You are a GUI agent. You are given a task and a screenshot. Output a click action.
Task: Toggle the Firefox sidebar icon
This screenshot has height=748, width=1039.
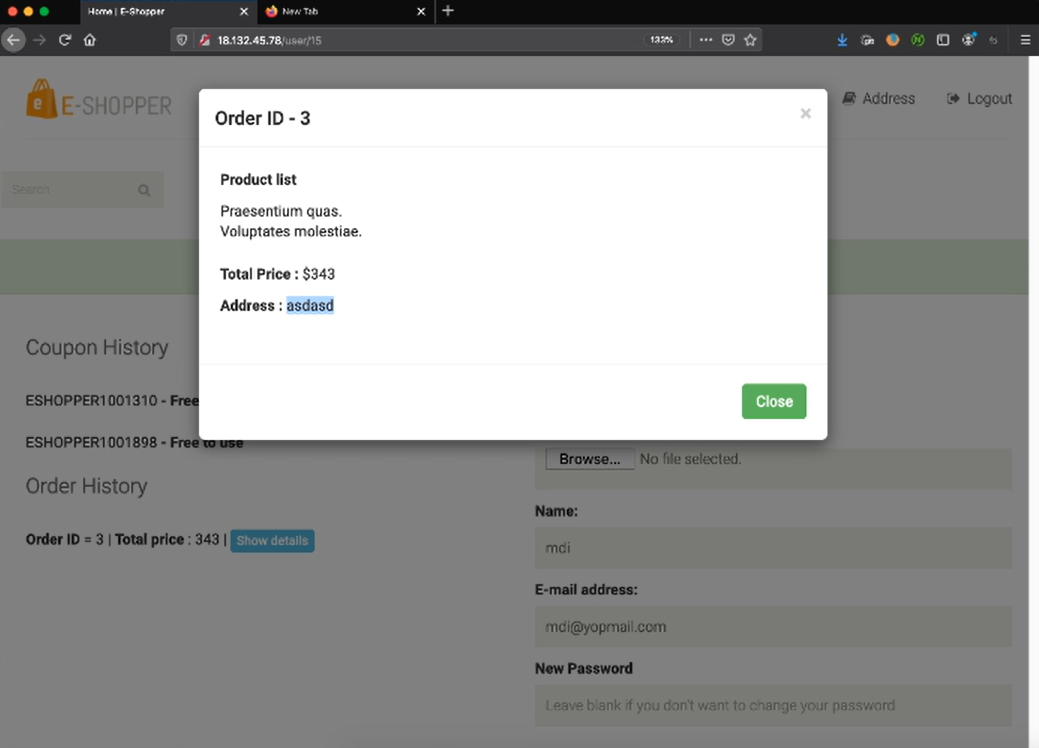tap(943, 40)
